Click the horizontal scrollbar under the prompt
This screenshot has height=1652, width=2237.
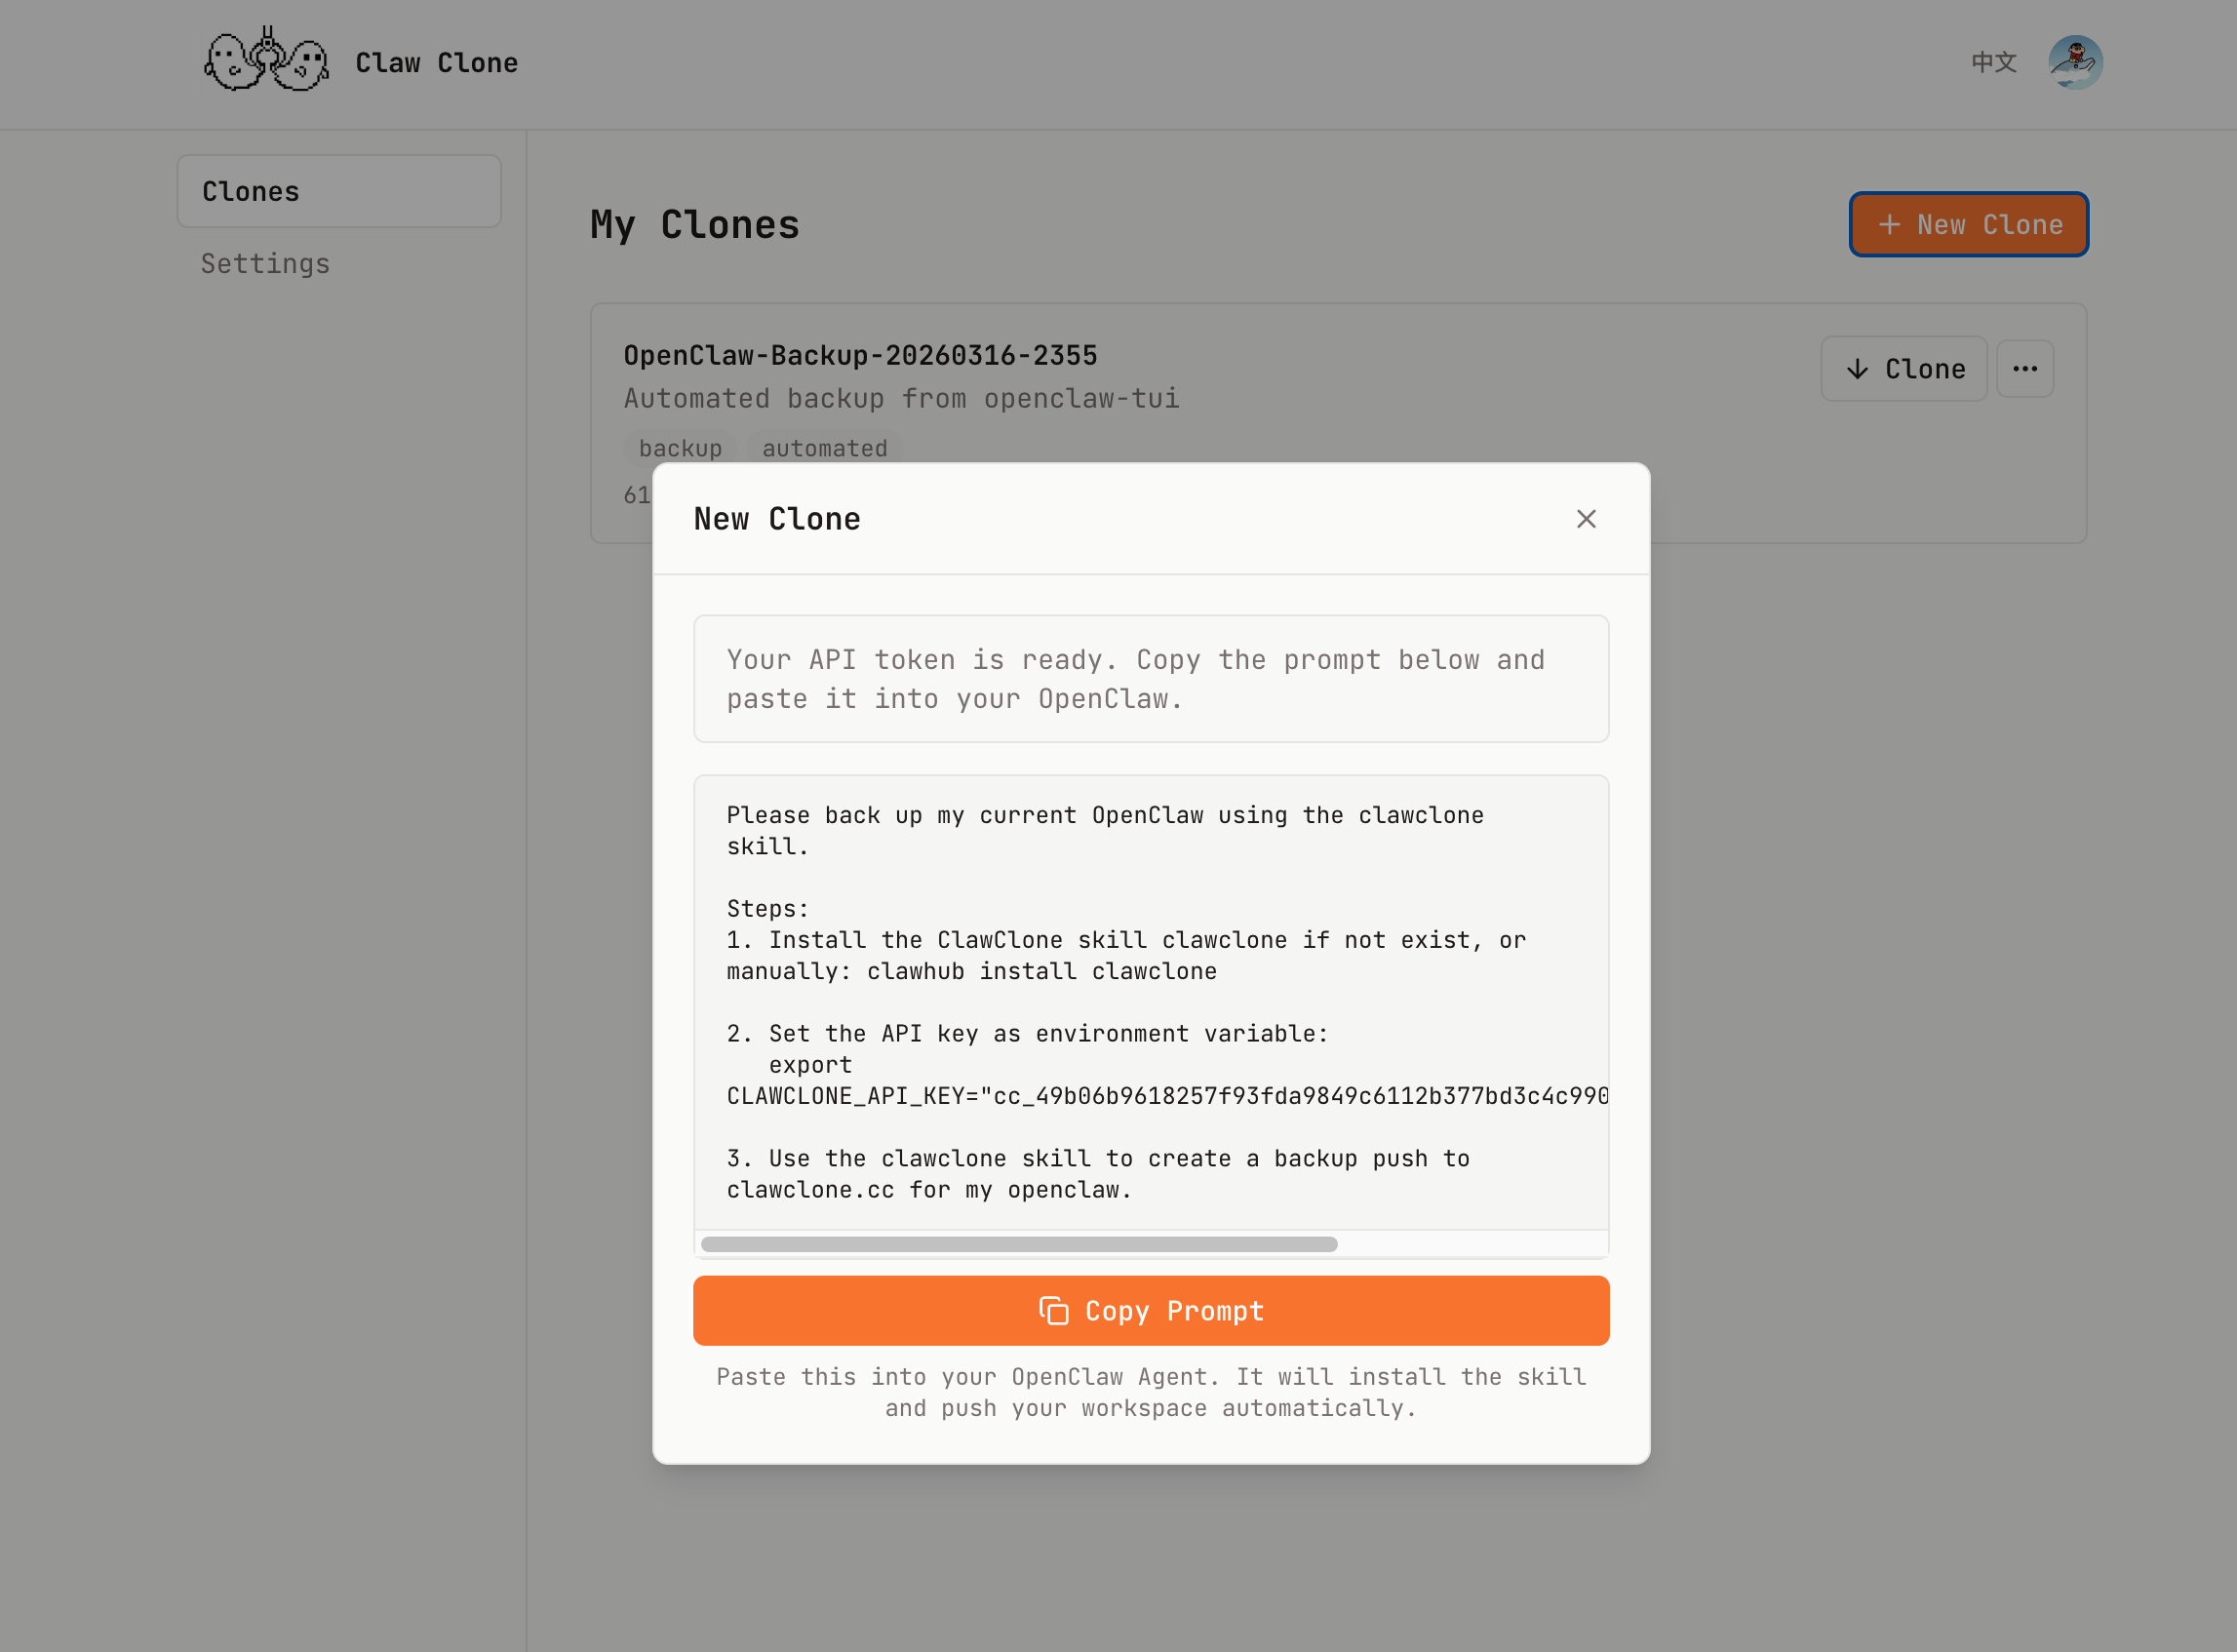coord(1018,1244)
